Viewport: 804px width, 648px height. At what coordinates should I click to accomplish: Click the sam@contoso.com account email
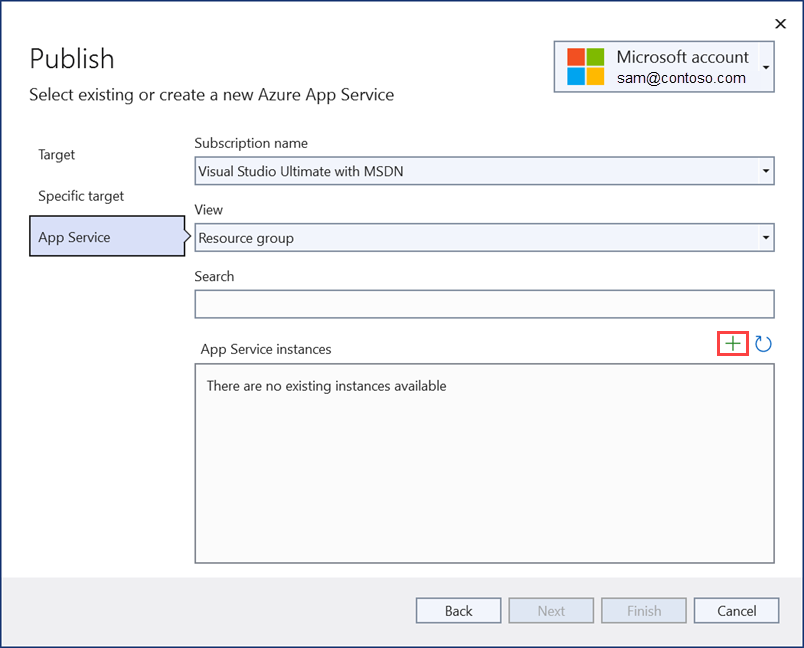pyautogui.click(x=681, y=78)
